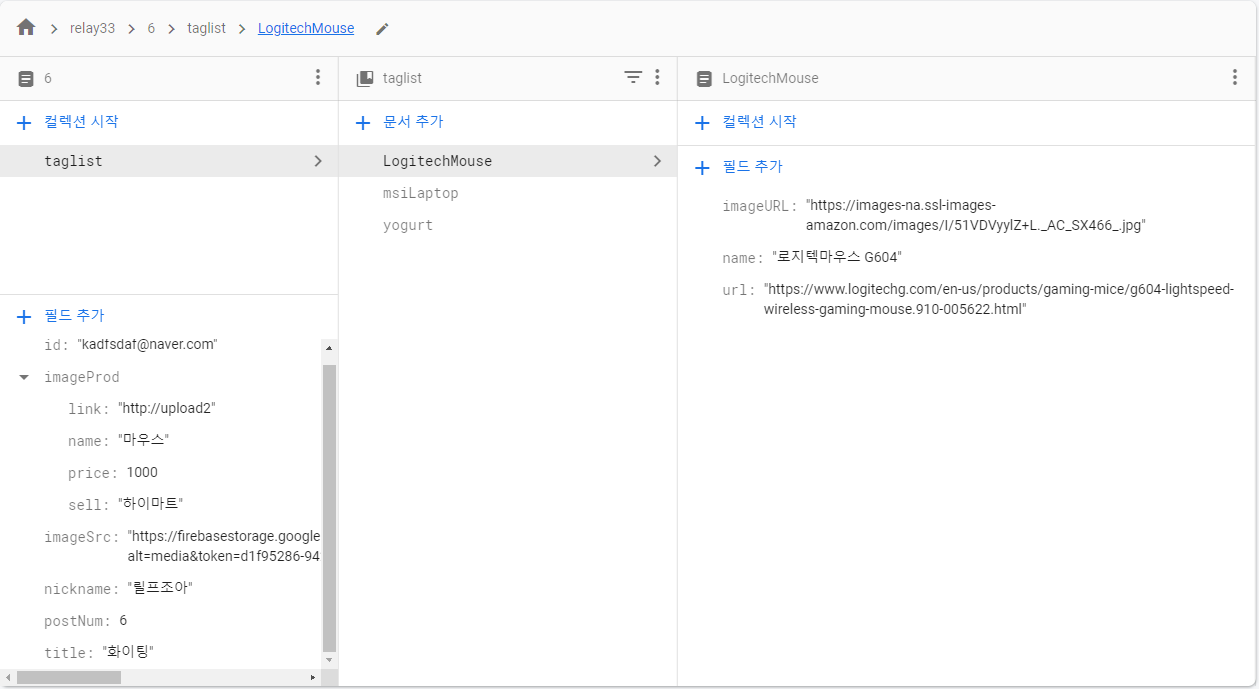Click 문서 추가 to add document
This screenshot has width=1259, height=689.
tap(413, 122)
